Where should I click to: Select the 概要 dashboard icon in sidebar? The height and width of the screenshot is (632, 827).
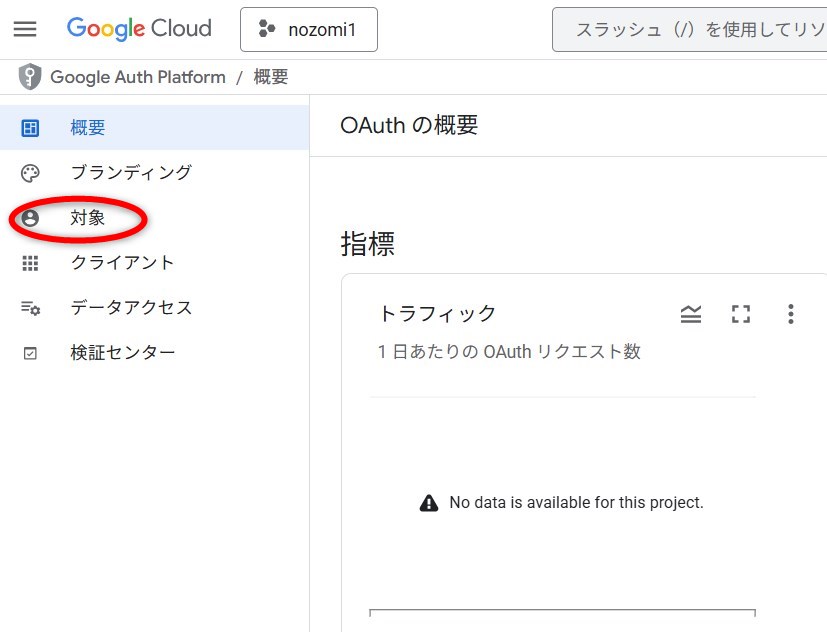click(30, 128)
